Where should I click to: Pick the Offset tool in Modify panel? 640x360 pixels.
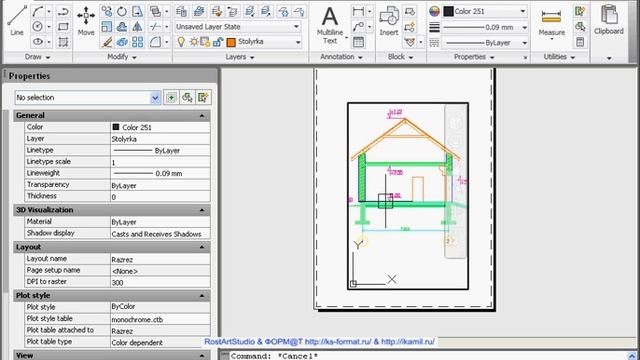122,27
